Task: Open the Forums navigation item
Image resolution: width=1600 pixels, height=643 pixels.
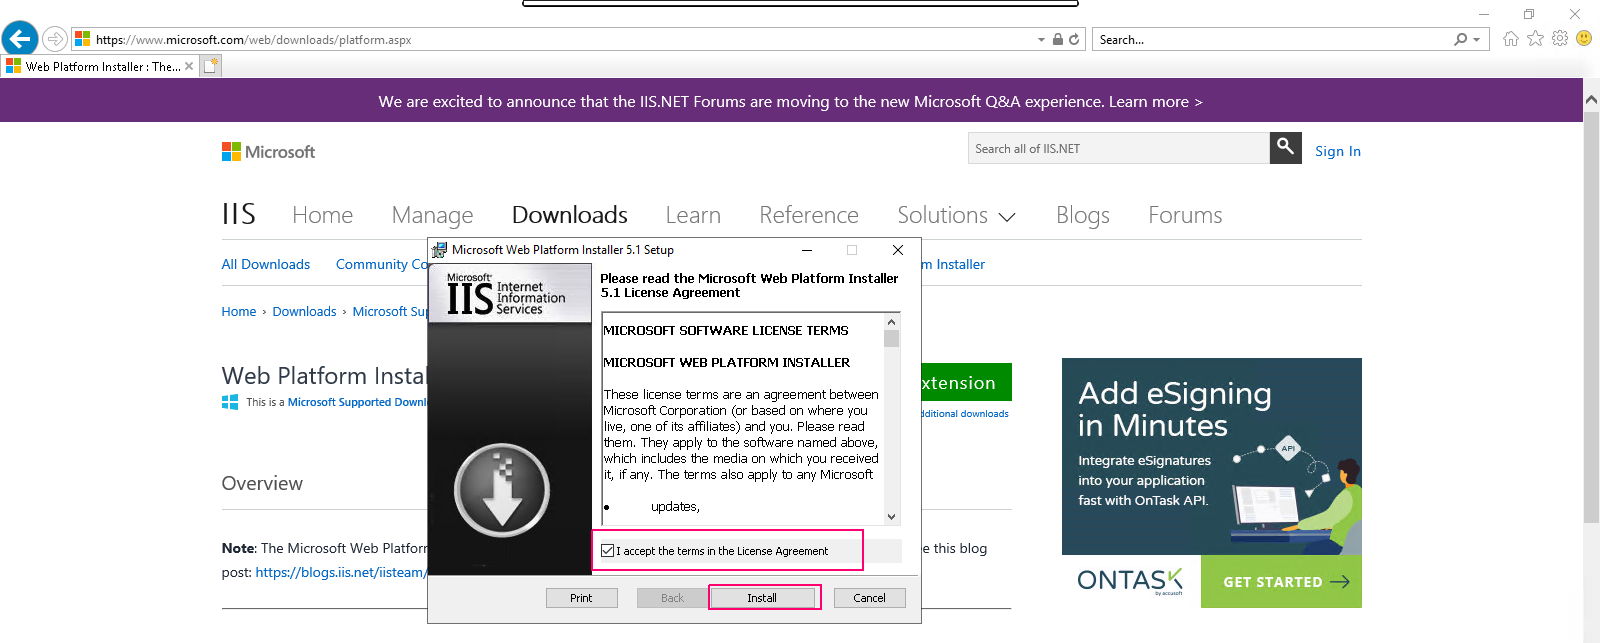Action: point(1185,215)
